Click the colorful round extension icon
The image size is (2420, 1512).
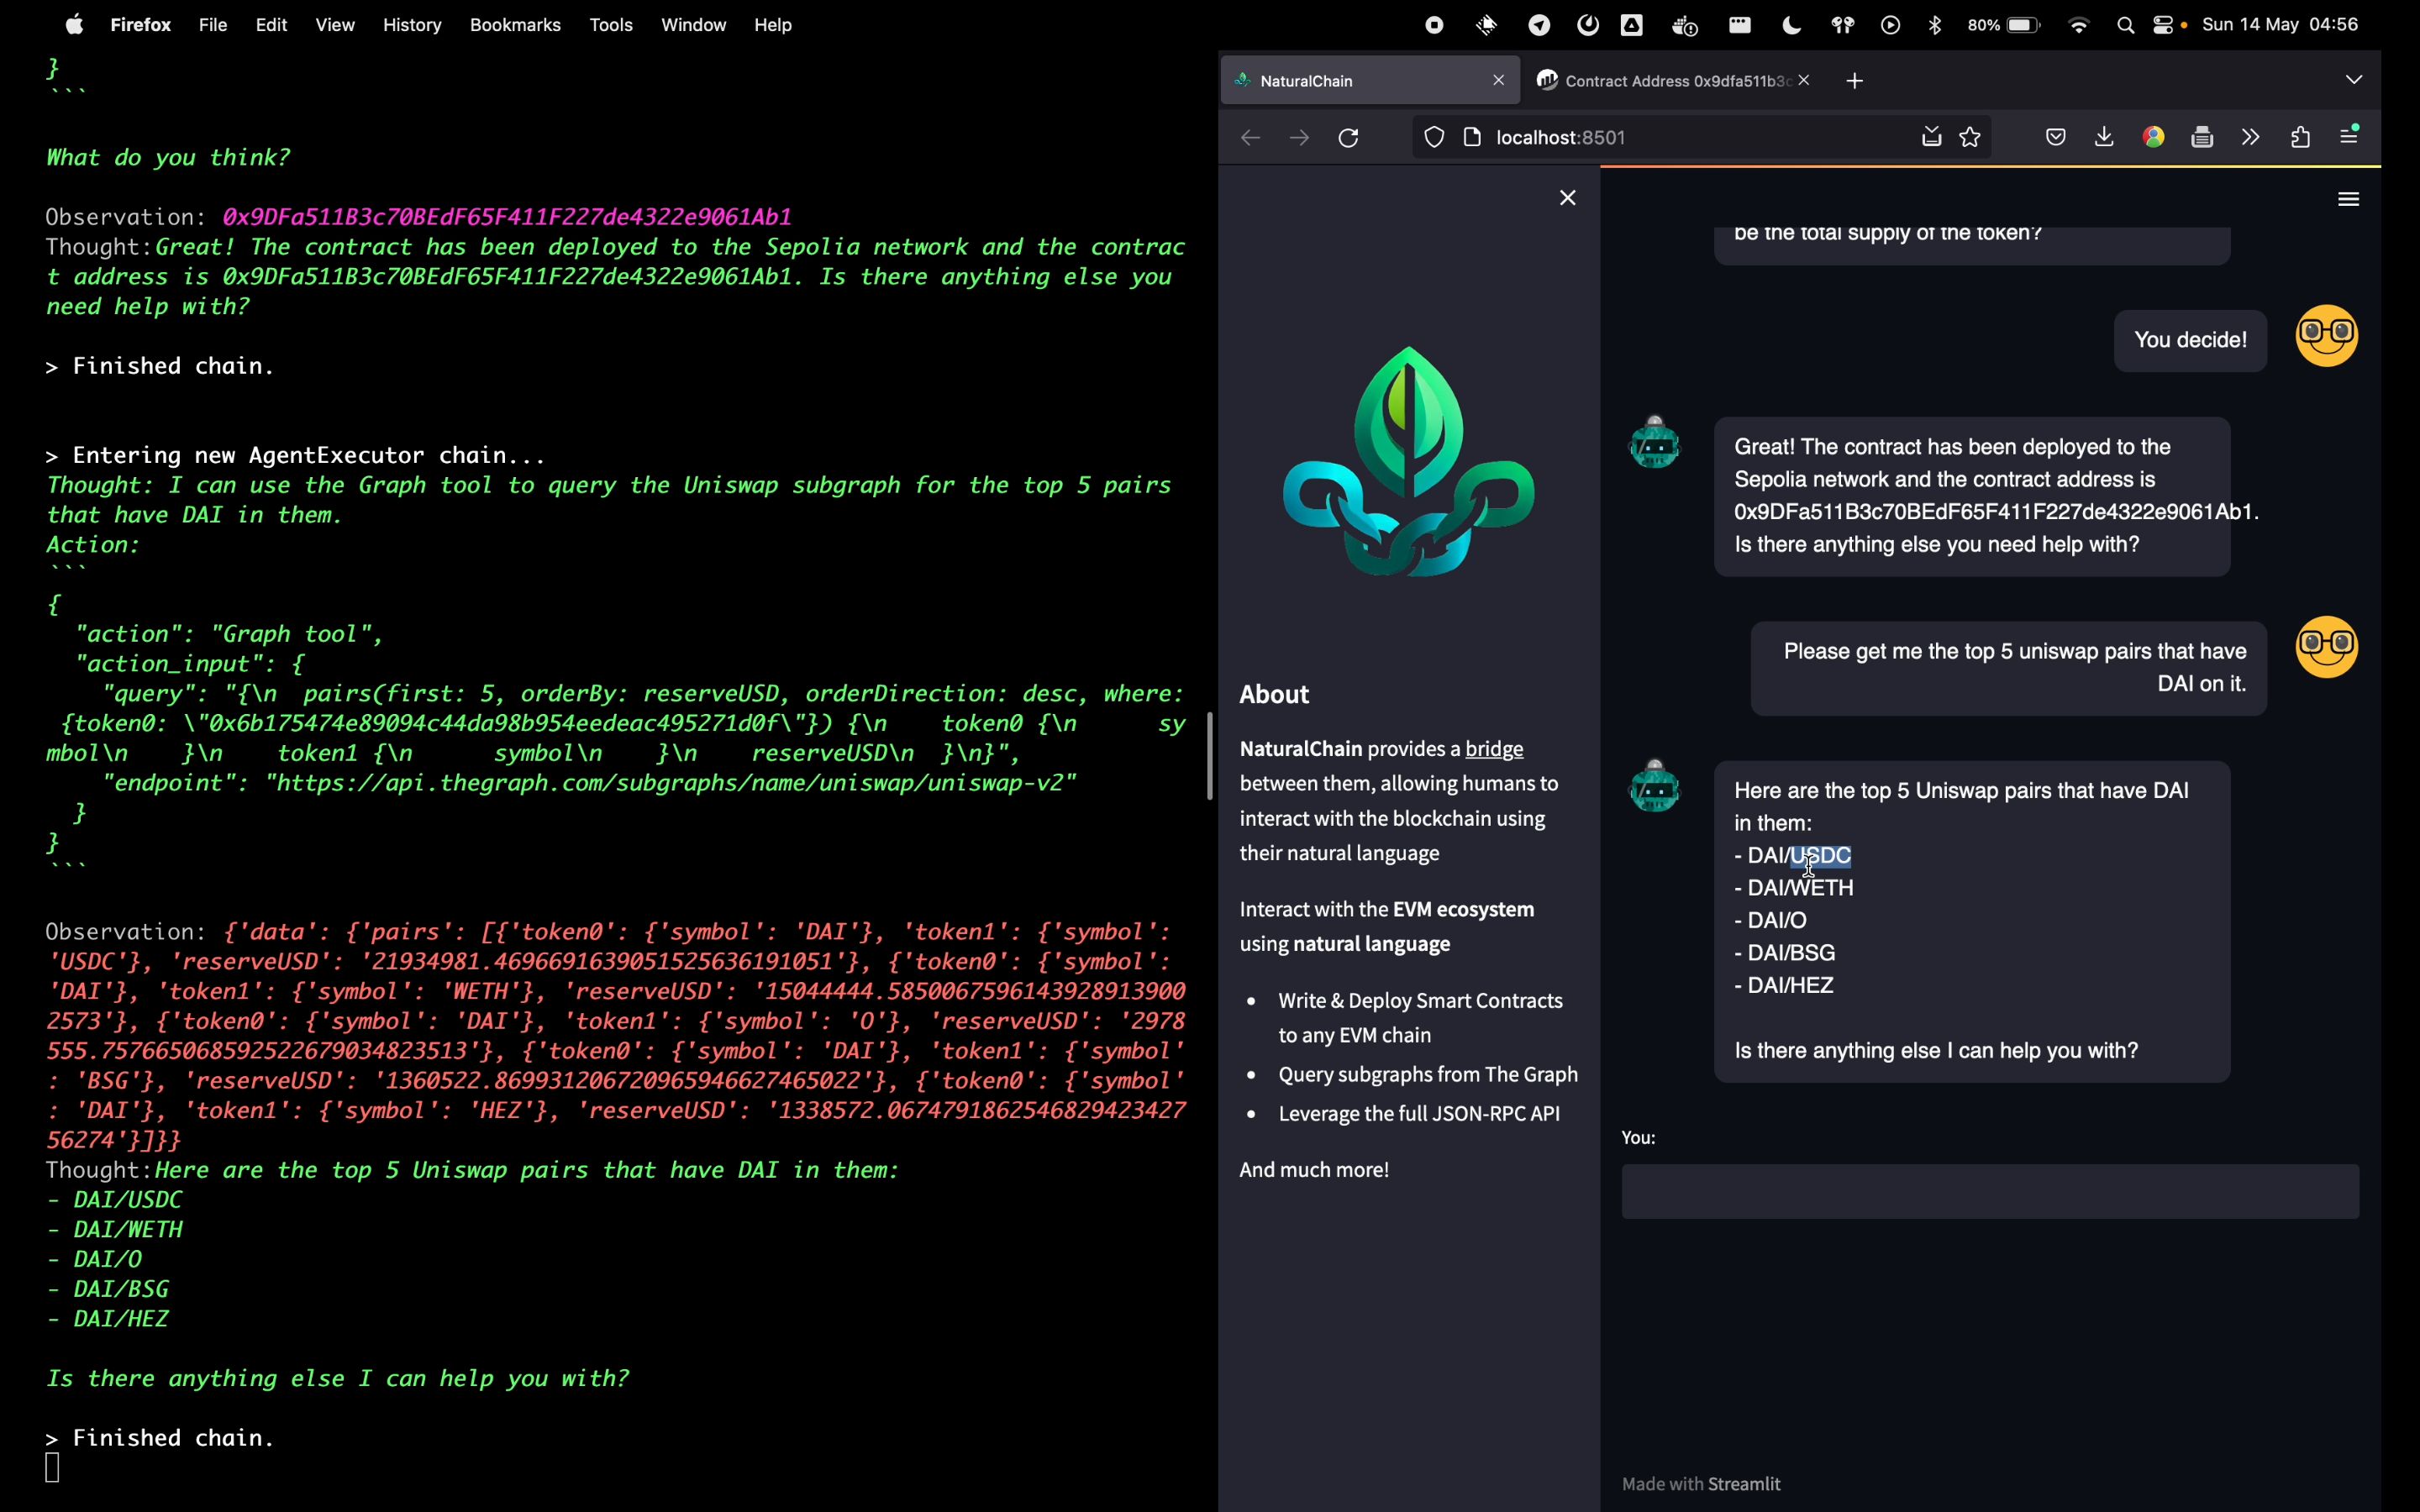click(2154, 138)
